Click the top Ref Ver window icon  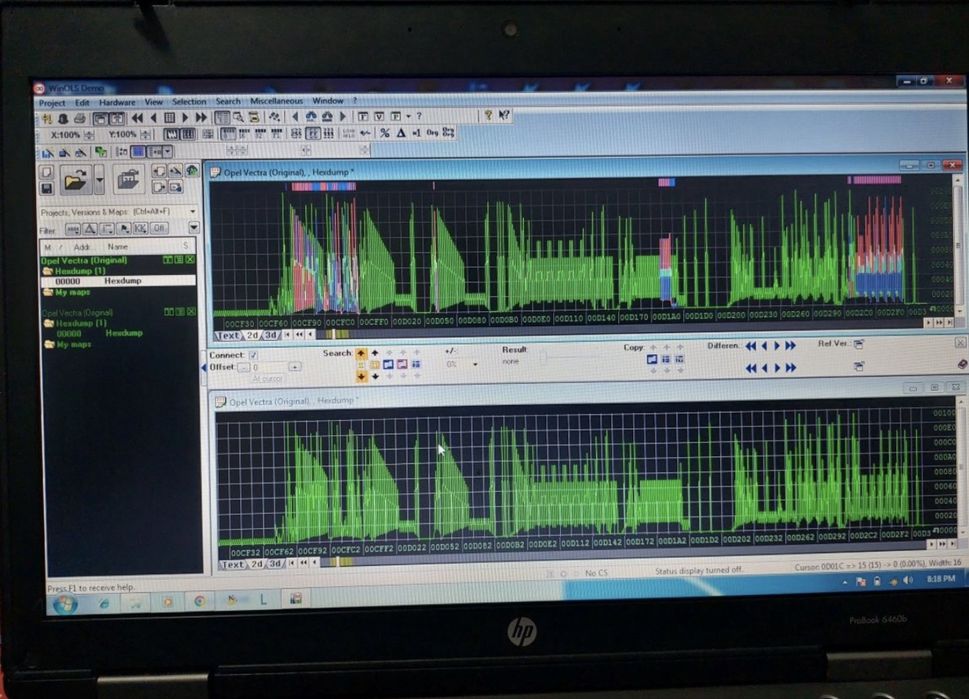click(859, 344)
